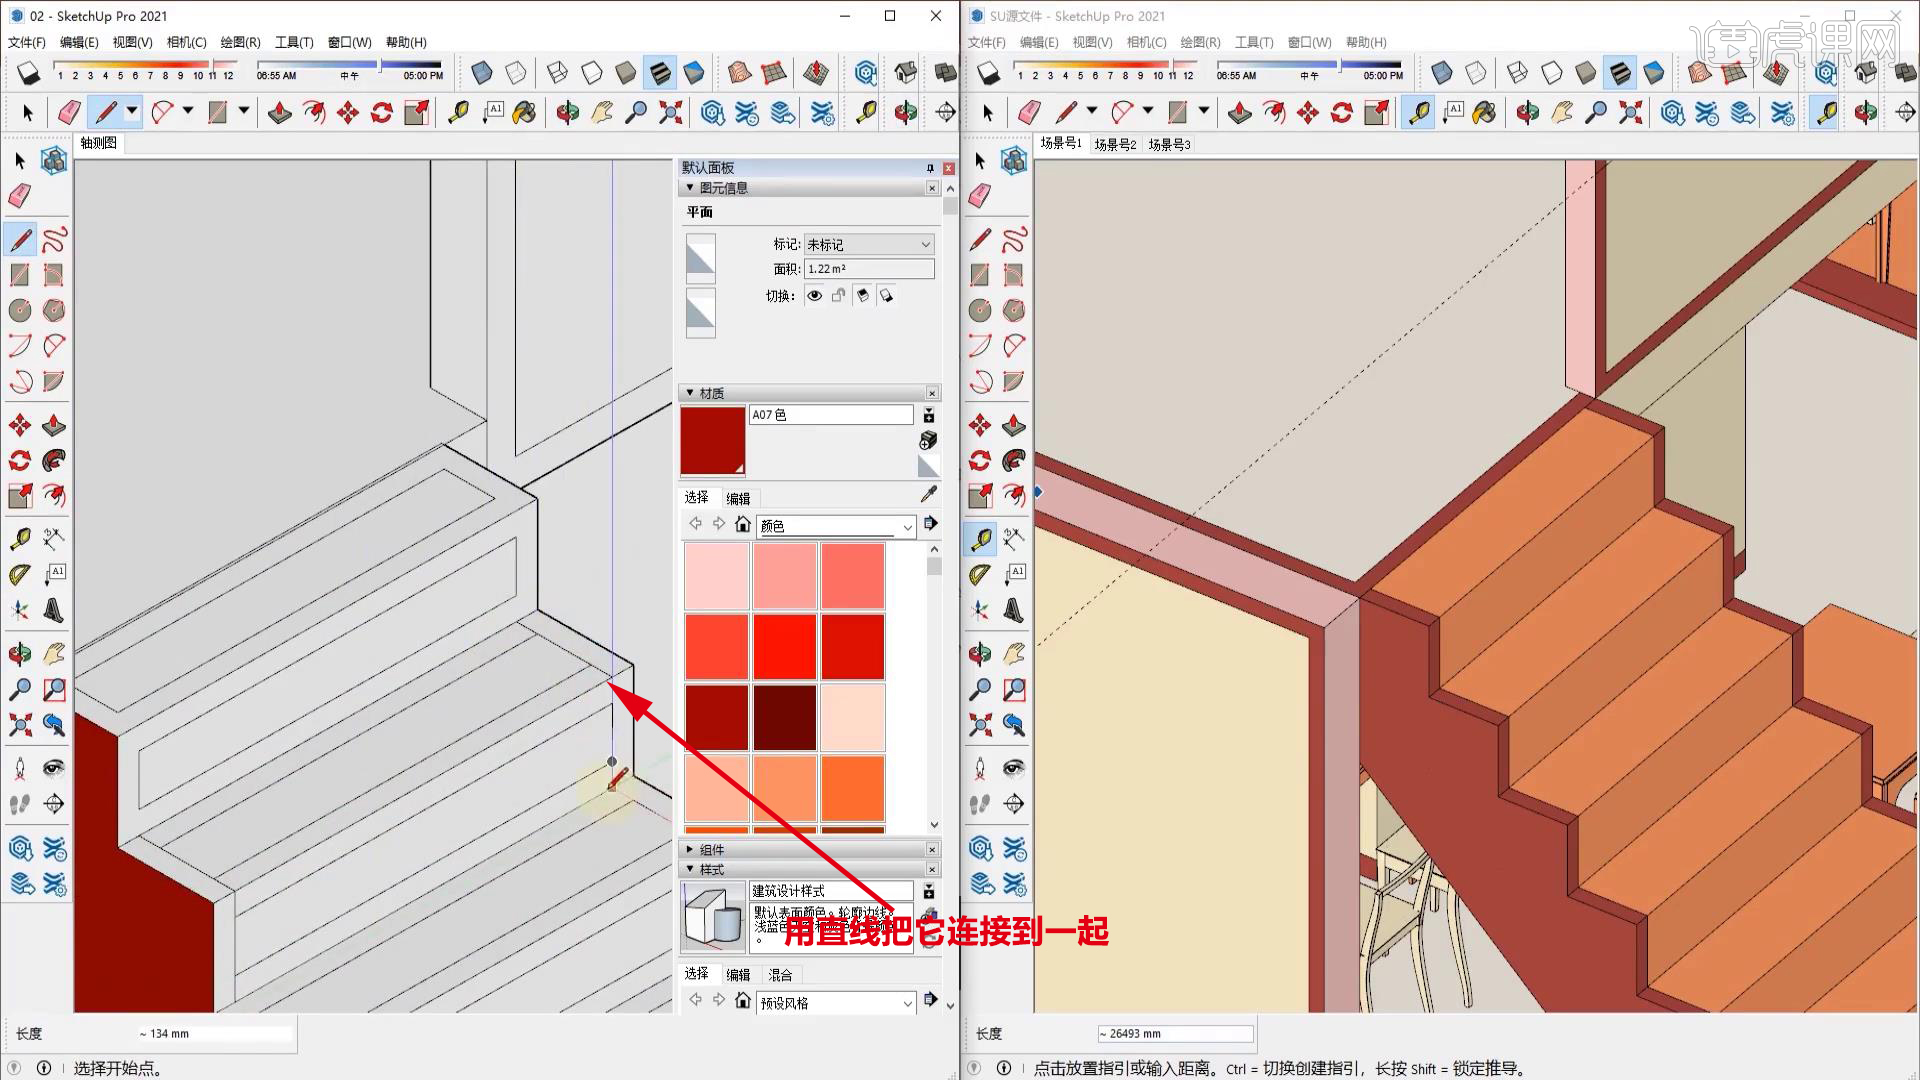Open the 颜色 material collection dropdown

point(836,526)
